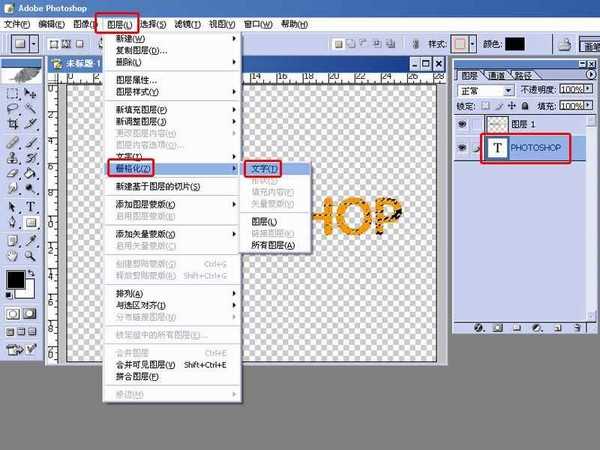This screenshot has height=450, width=600.
Task: Open opacity 不透明度 slider arrow
Action: click(x=588, y=89)
